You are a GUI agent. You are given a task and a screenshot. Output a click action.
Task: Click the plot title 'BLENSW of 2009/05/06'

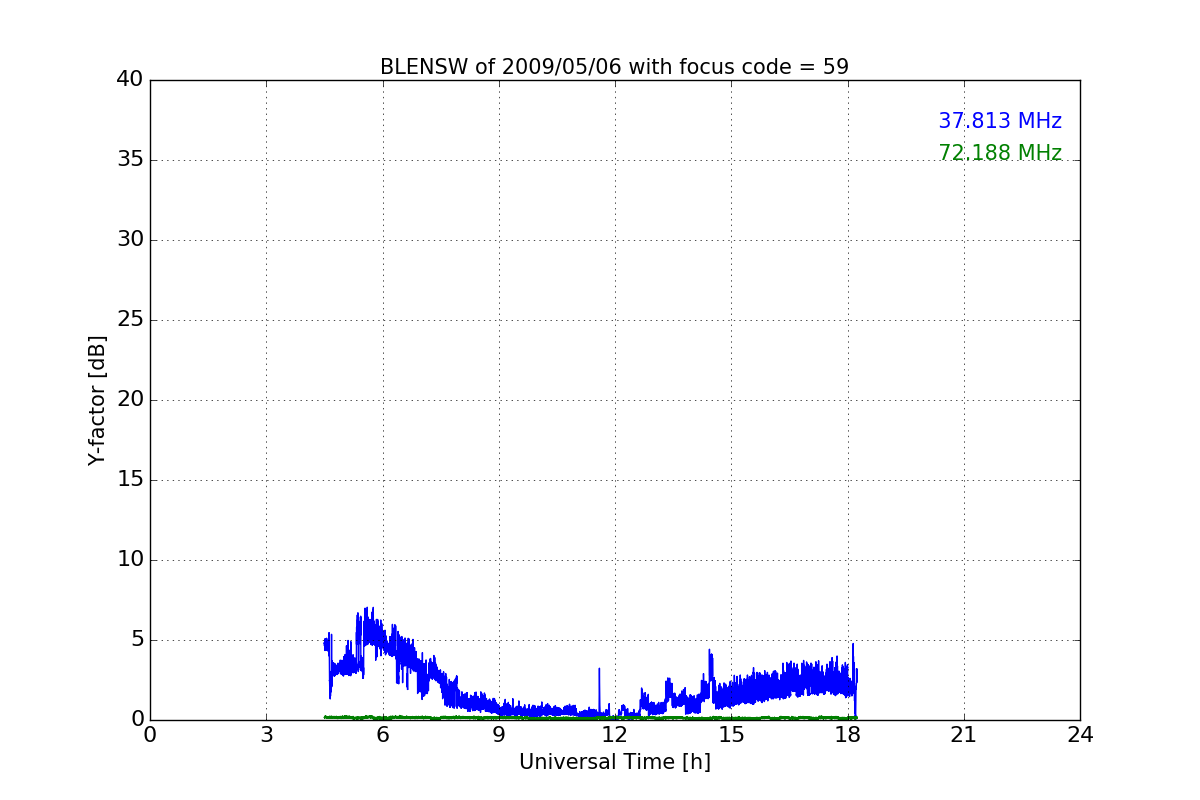click(614, 67)
